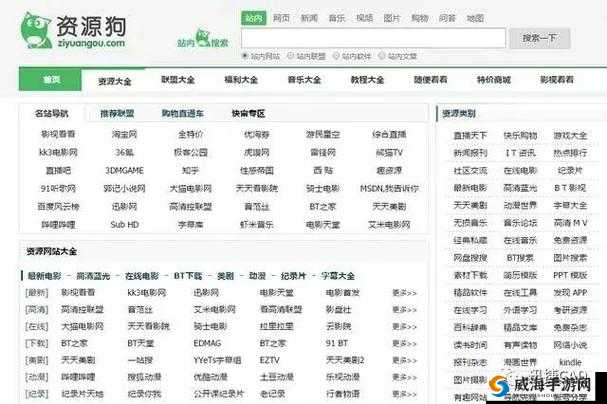The width and height of the screenshot is (607, 404).
Task: Open 音乐大全 in the navigation bar
Action: (304, 80)
